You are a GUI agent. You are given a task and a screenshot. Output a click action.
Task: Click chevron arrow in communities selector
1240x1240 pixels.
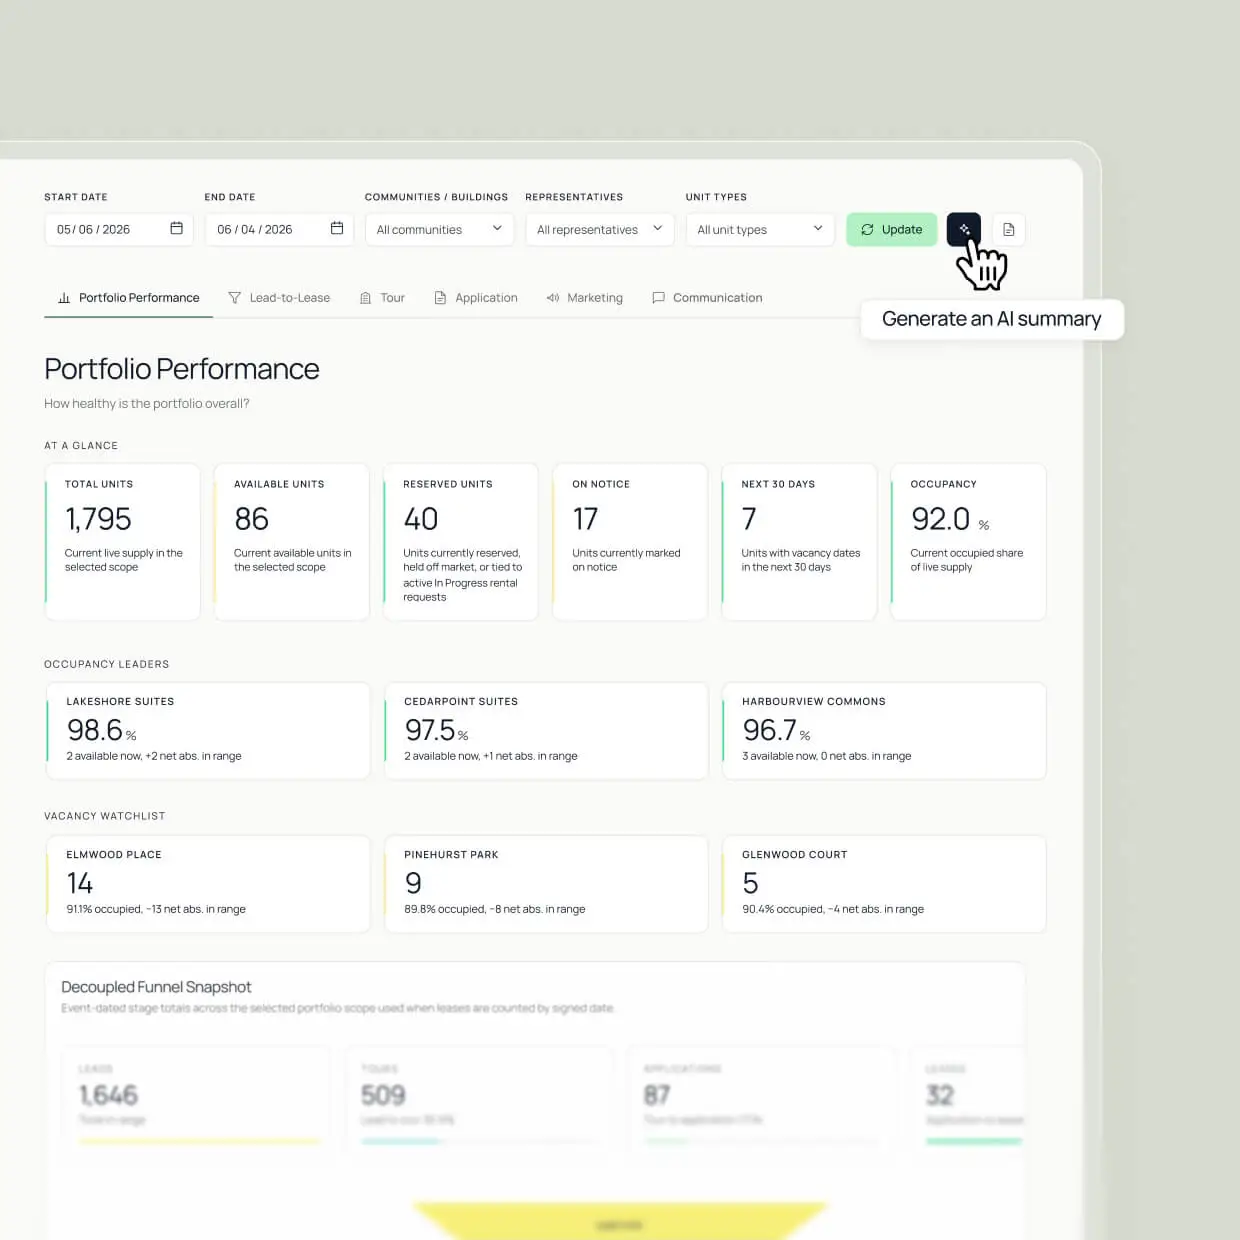[x=497, y=229]
